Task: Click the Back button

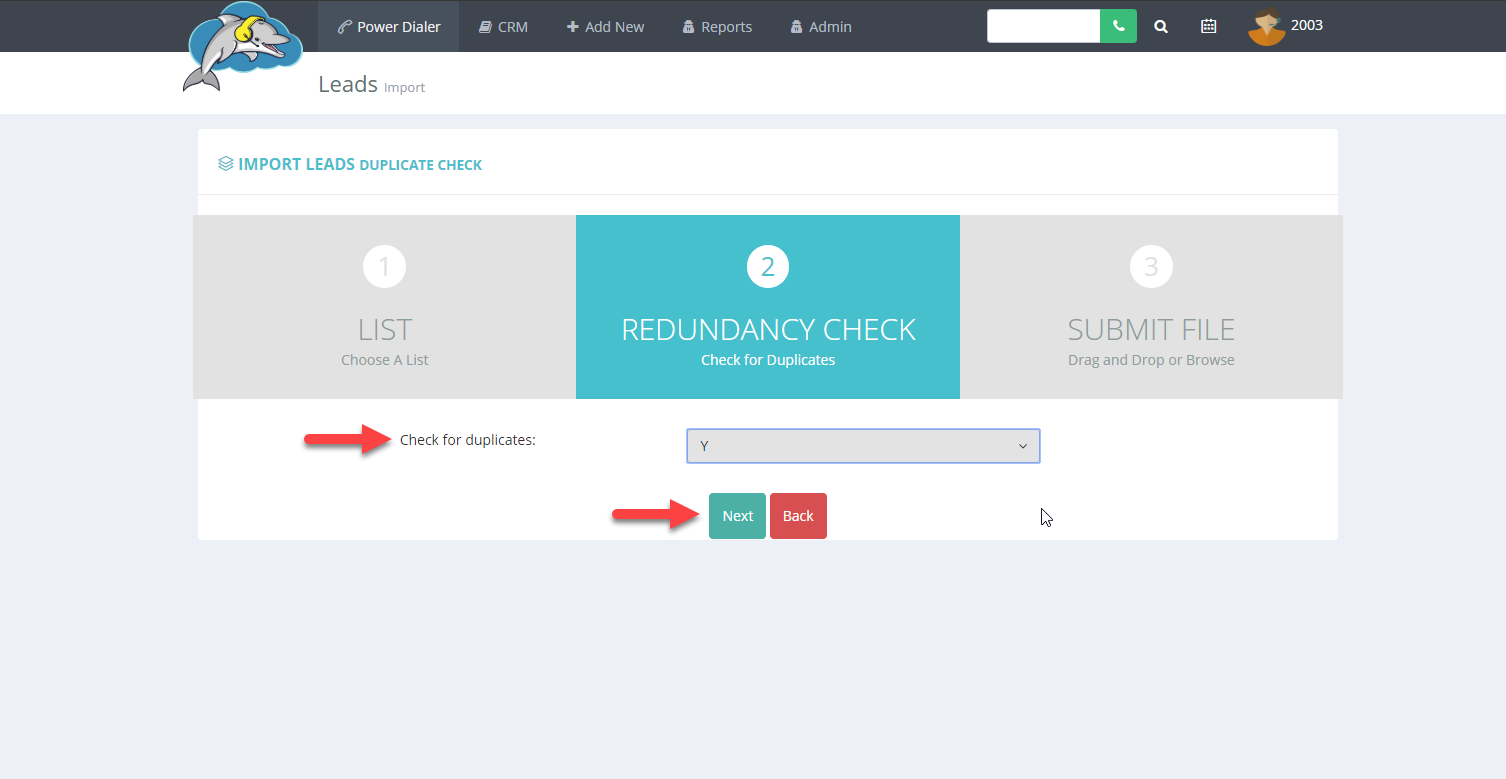Action: pyautogui.click(x=798, y=516)
